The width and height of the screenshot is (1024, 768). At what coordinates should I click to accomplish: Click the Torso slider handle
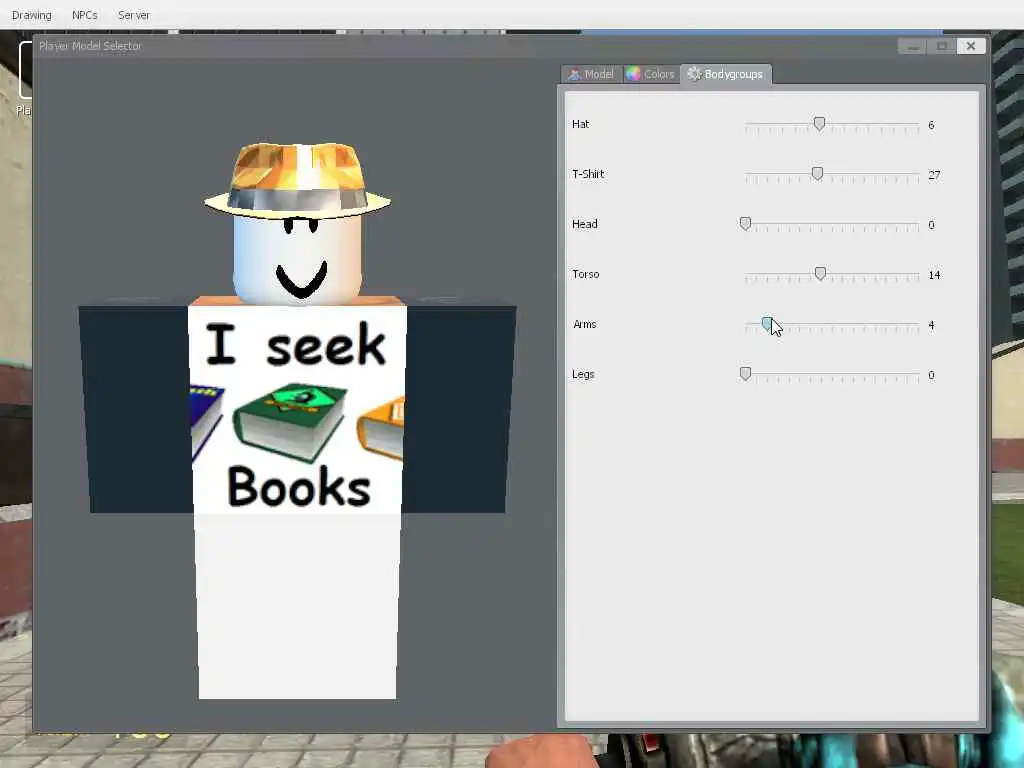820,274
